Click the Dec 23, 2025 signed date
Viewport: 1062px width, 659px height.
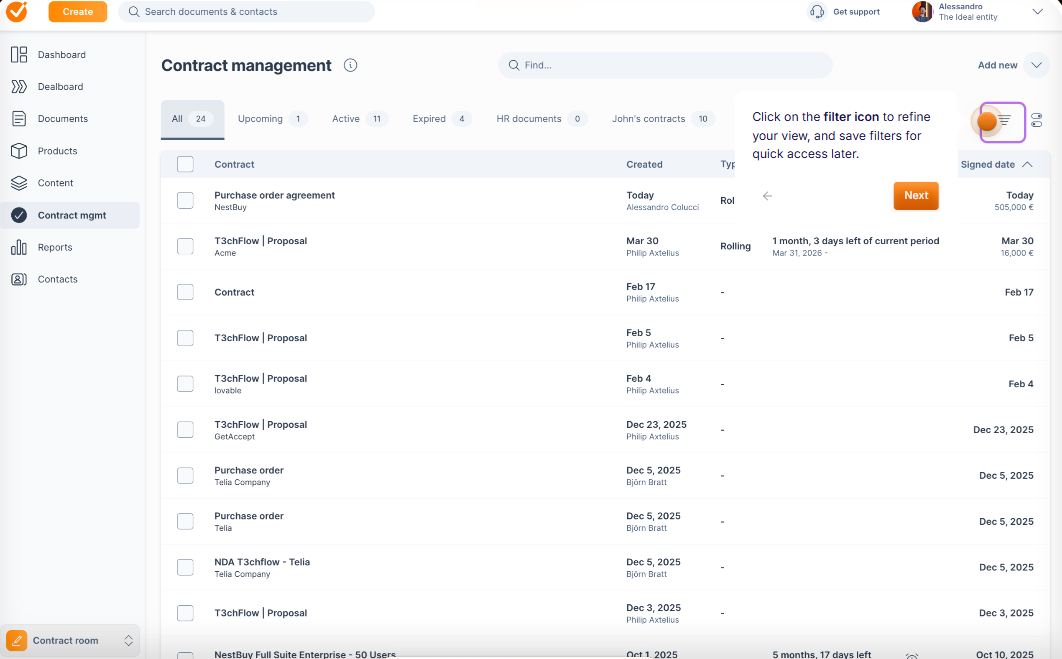point(1003,429)
